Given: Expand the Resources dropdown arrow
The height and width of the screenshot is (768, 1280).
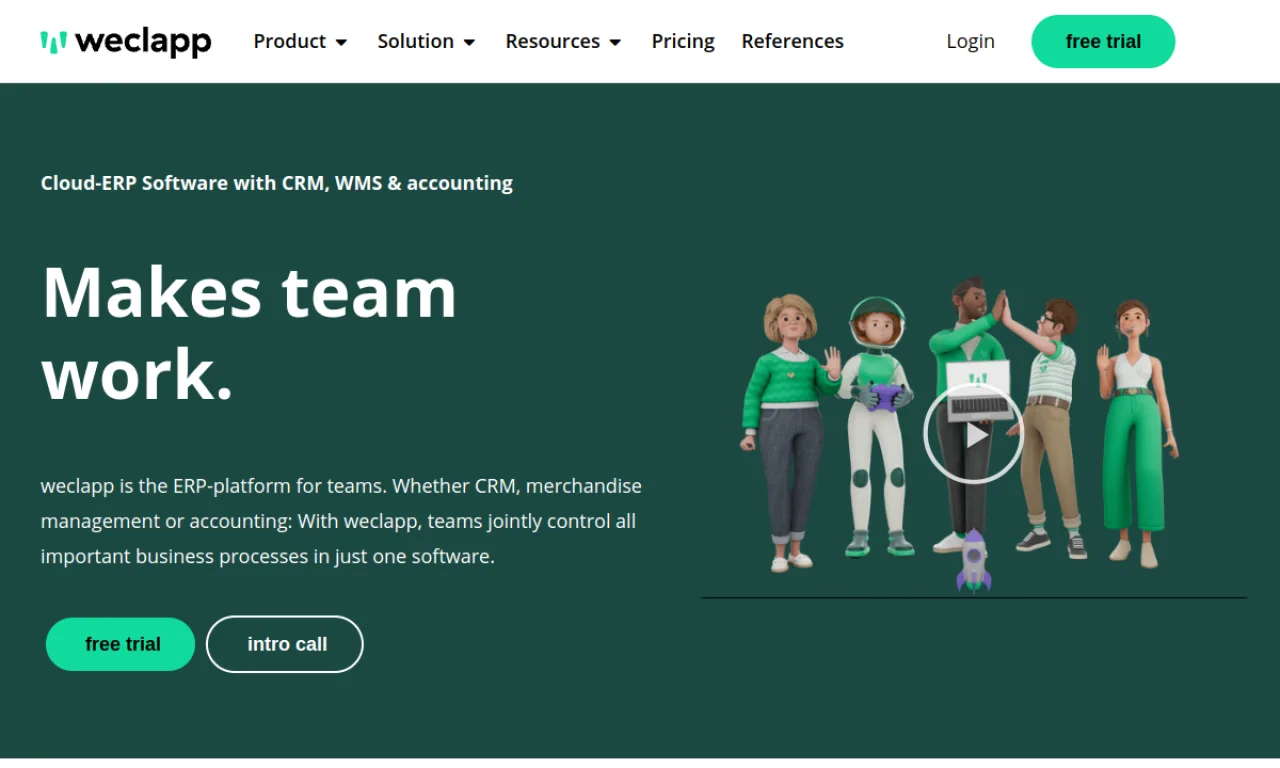Looking at the screenshot, I should [615, 42].
